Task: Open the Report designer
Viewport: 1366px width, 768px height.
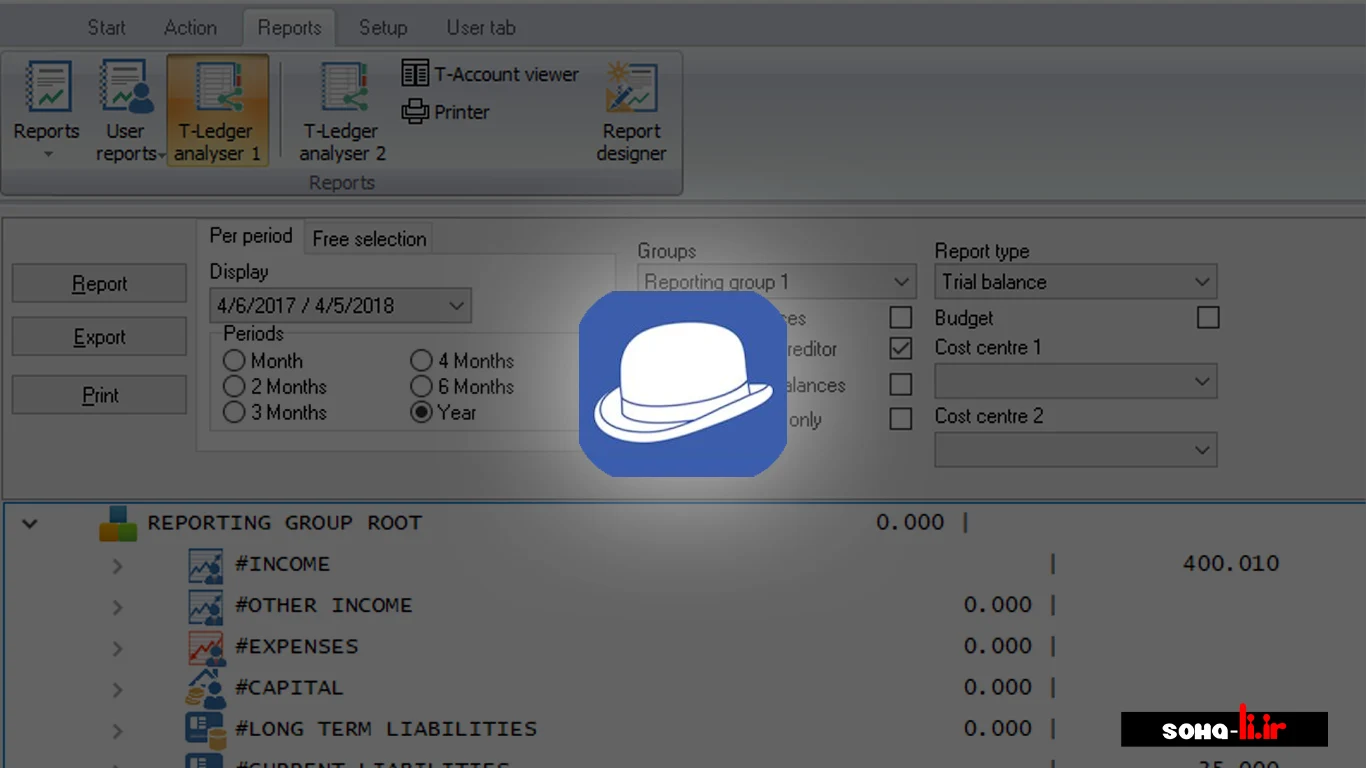Action: pyautogui.click(x=631, y=88)
